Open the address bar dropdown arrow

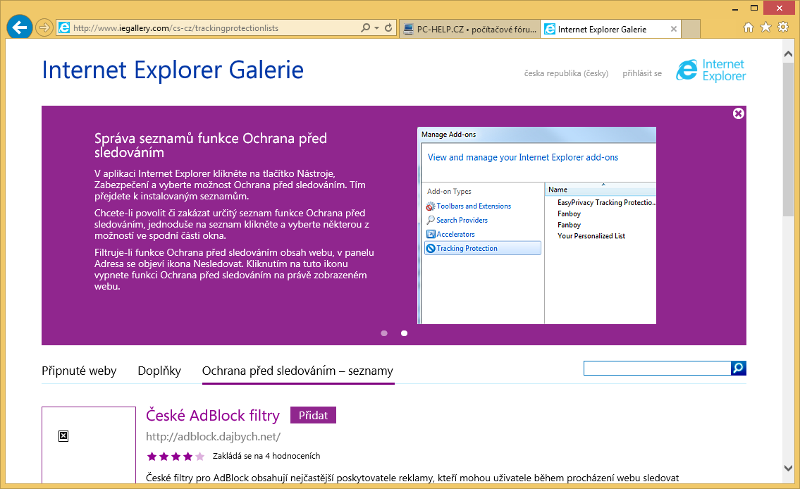tap(377, 28)
